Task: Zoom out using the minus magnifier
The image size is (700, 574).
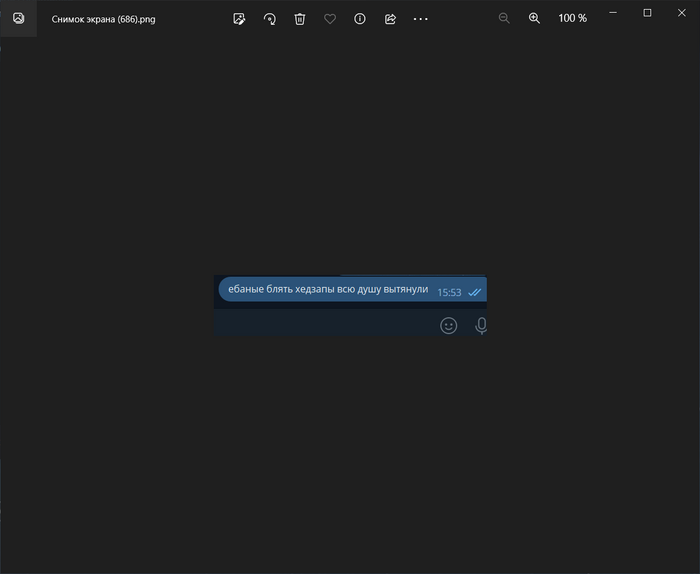Action: (x=504, y=18)
